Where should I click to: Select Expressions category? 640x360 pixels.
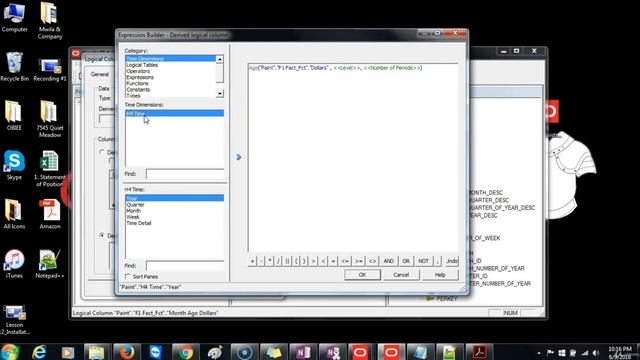(x=171, y=77)
